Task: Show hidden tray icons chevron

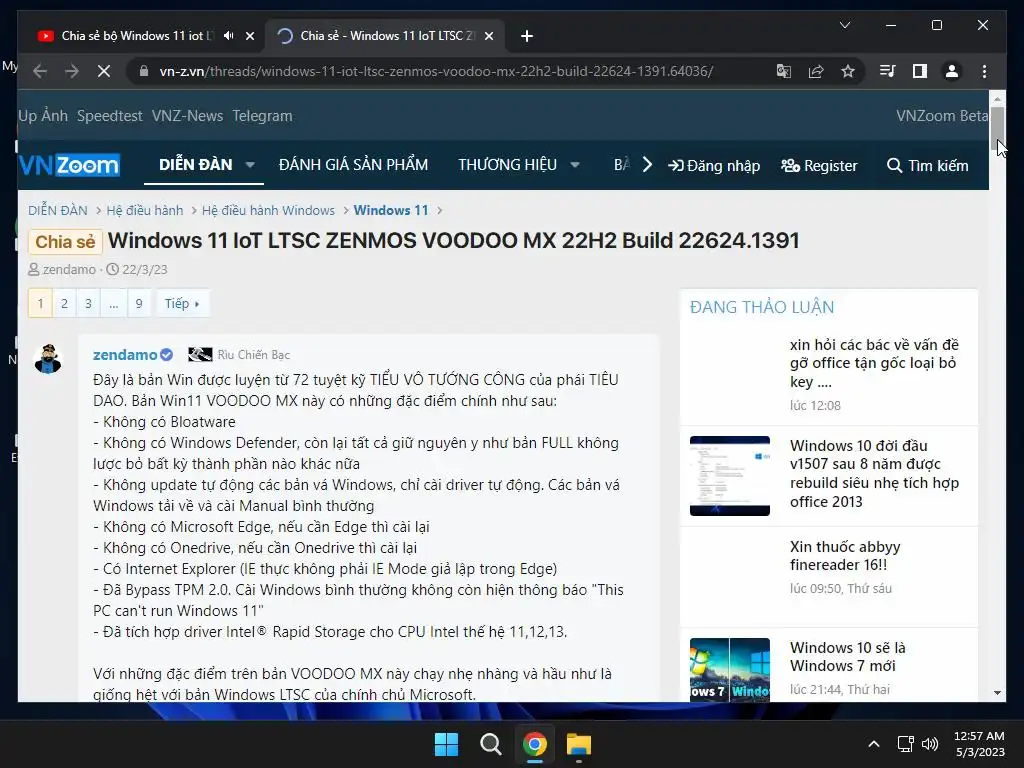Action: [x=874, y=744]
